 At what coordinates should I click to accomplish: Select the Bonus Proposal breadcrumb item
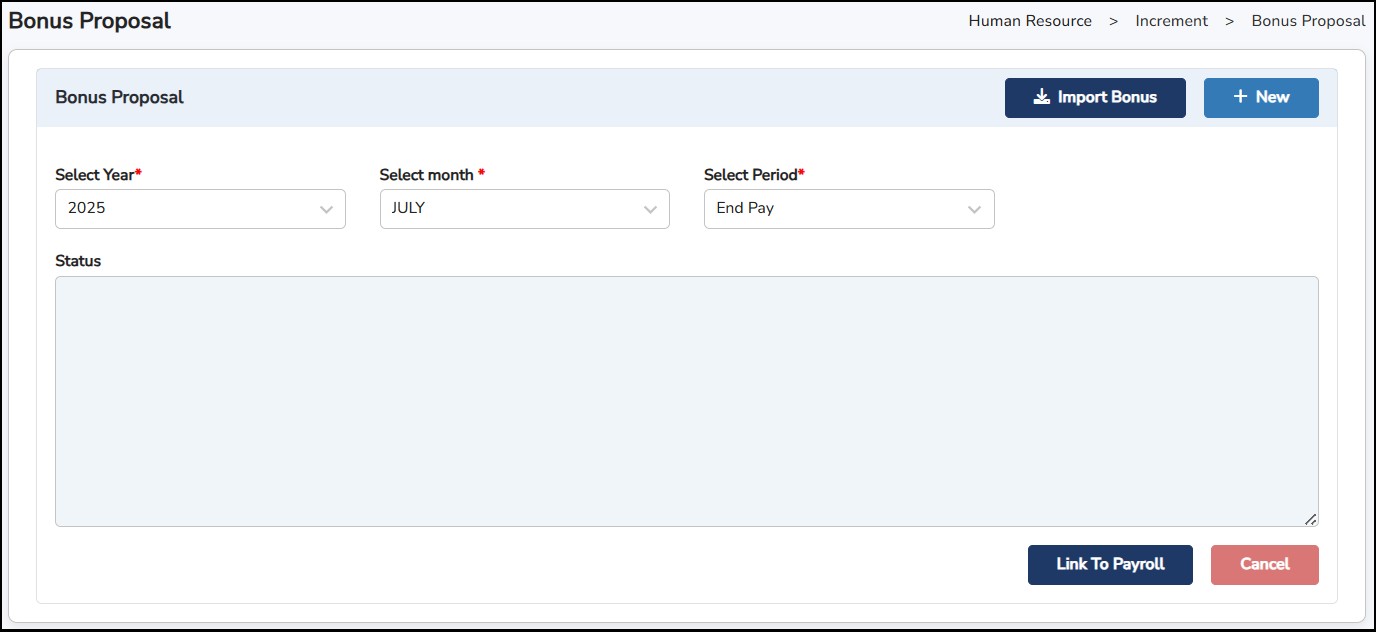1308,21
